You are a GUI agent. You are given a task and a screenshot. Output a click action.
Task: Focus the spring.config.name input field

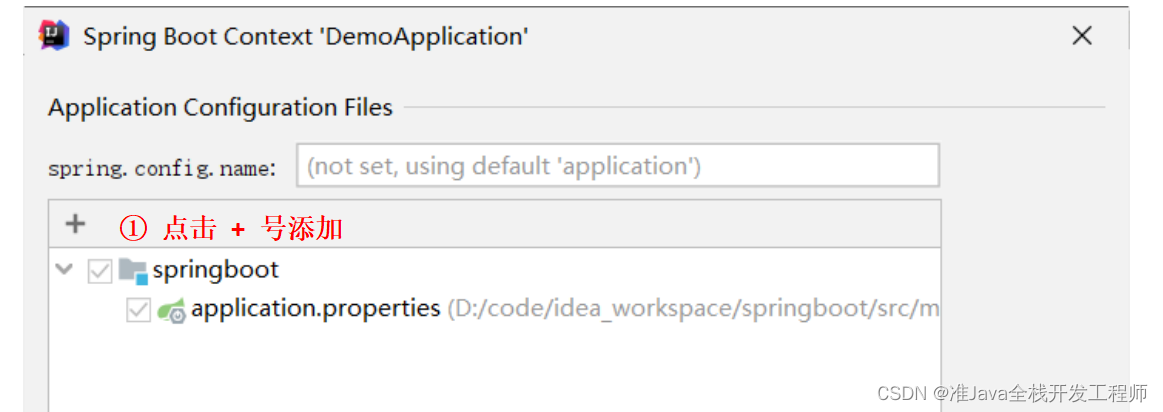point(617,165)
